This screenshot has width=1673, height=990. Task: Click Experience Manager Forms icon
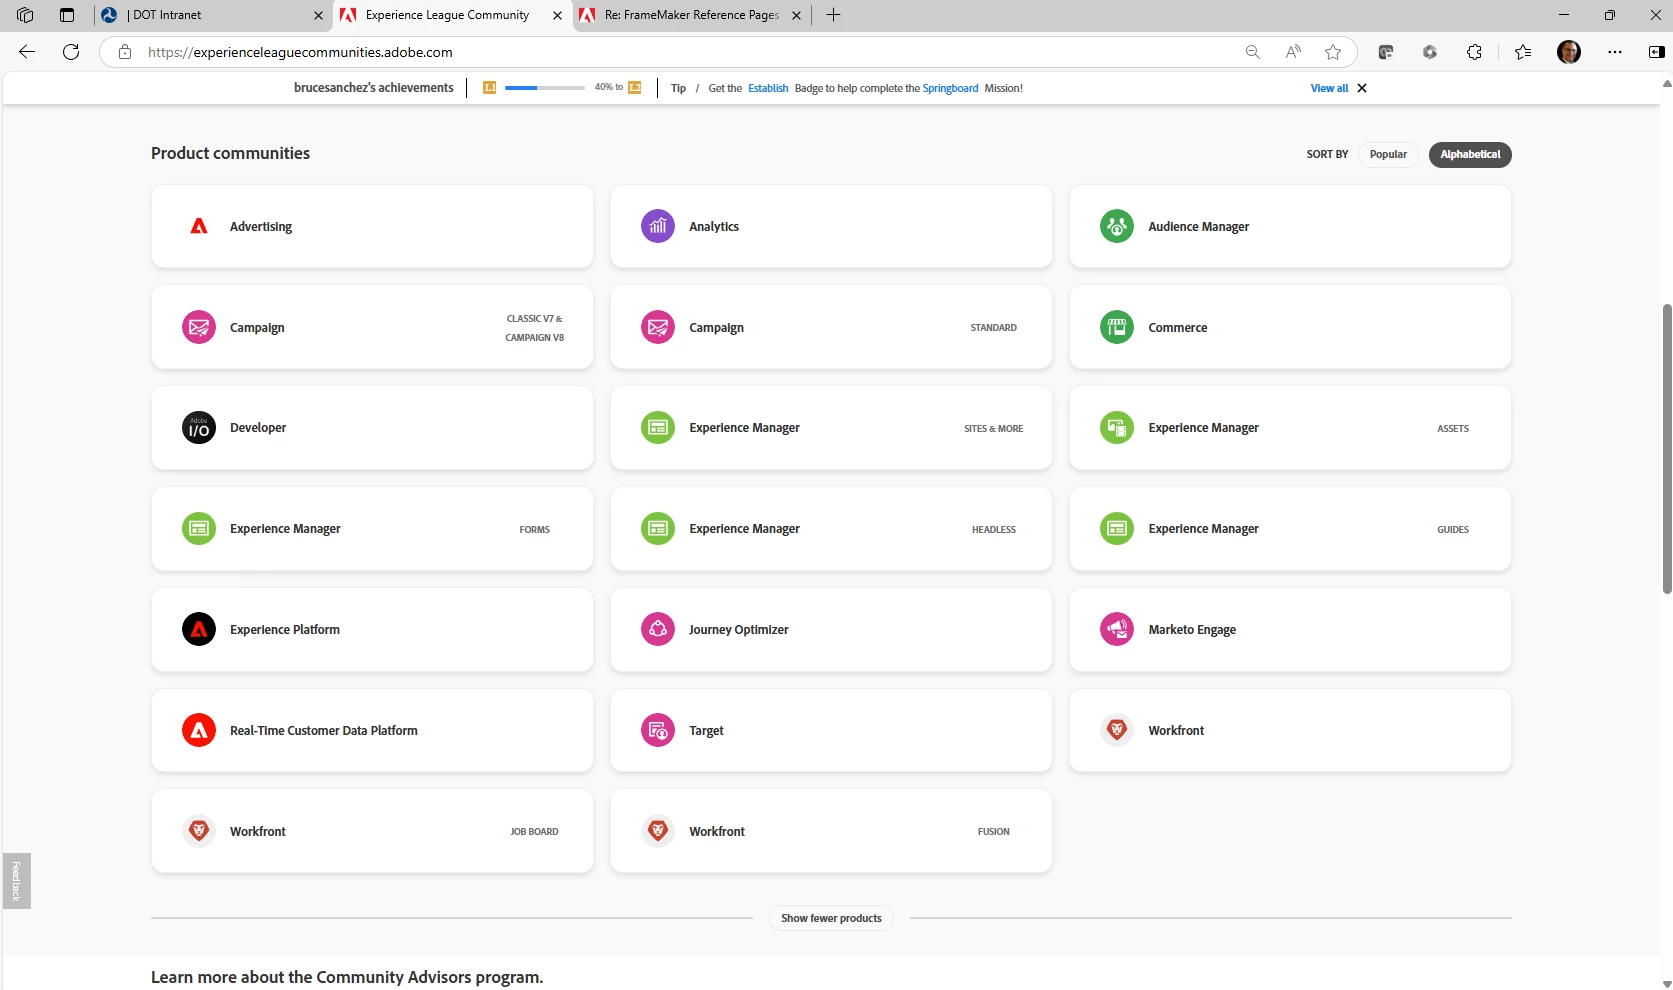[x=199, y=528]
